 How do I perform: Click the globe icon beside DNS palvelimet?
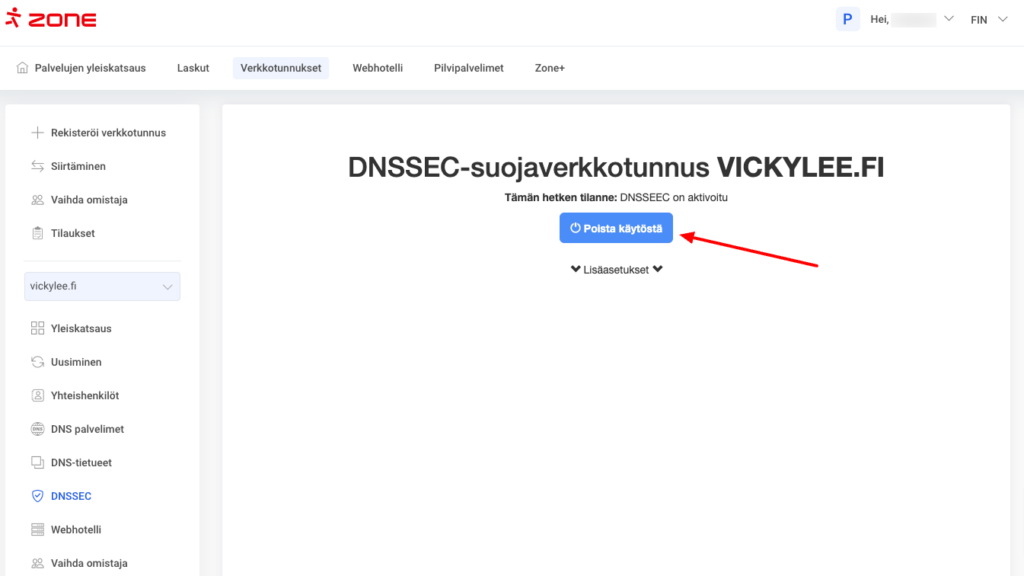click(37, 429)
